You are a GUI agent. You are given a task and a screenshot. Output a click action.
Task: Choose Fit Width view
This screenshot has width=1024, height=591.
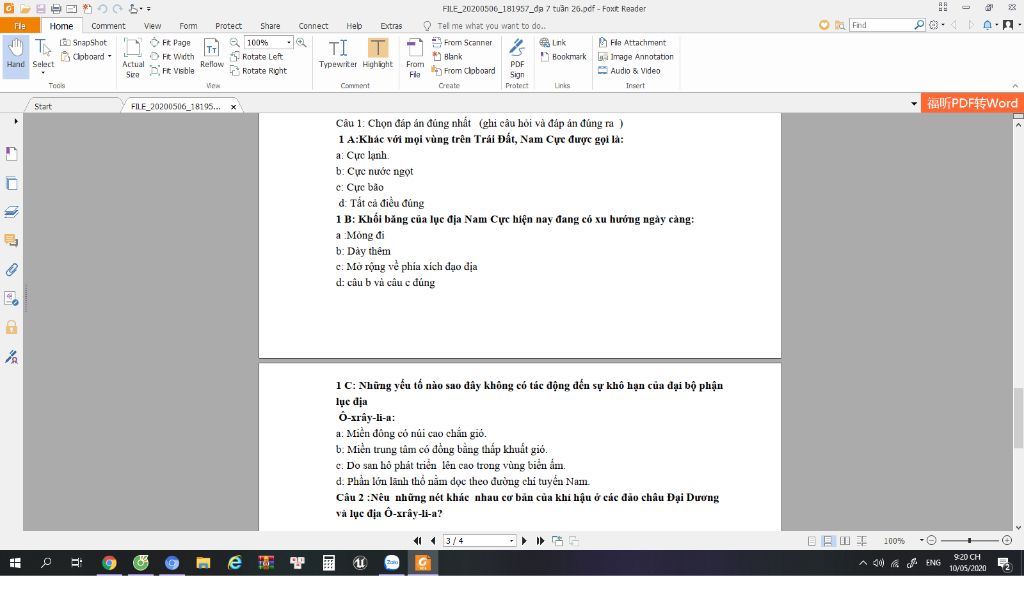pos(172,57)
